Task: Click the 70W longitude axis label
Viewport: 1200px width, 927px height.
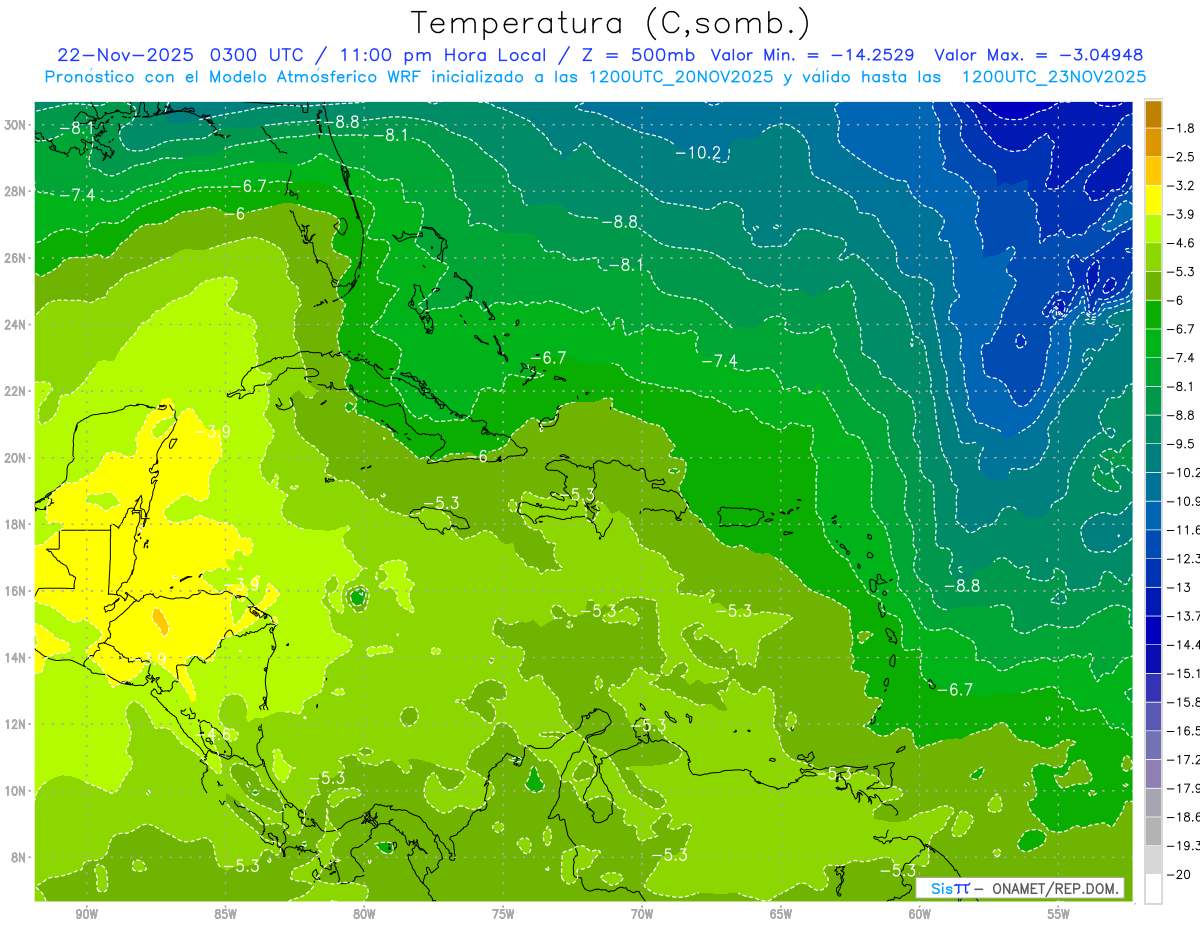Action: 642,914
